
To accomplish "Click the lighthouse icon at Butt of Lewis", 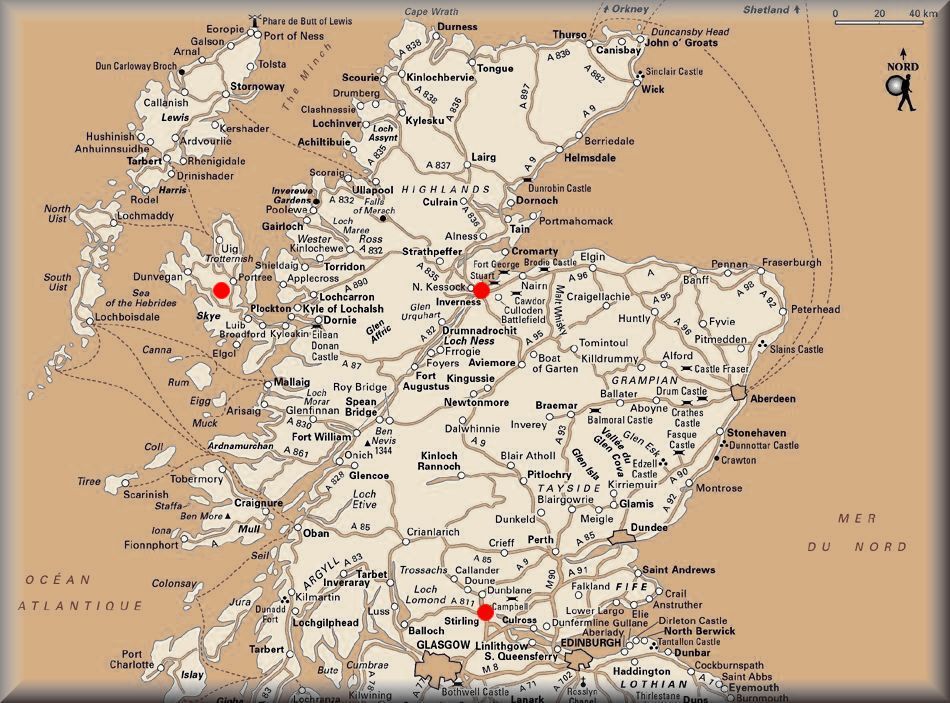I will point(255,20).
